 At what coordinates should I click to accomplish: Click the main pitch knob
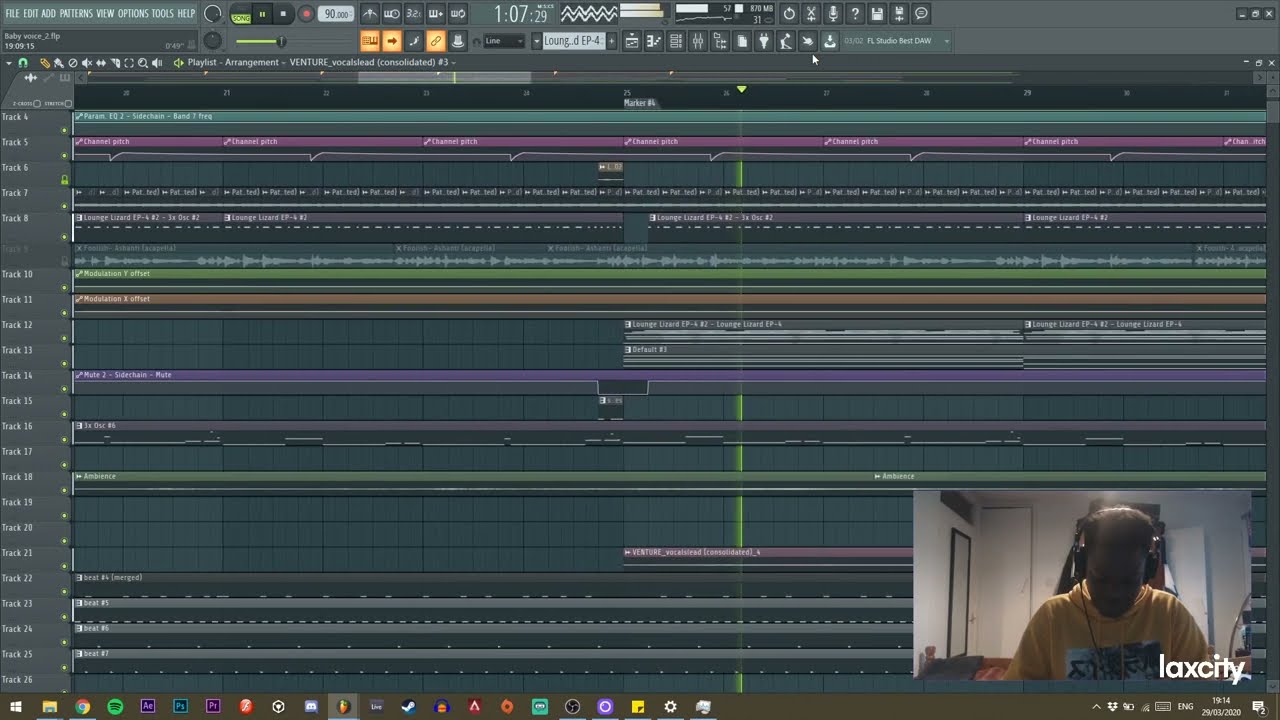point(212,40)
